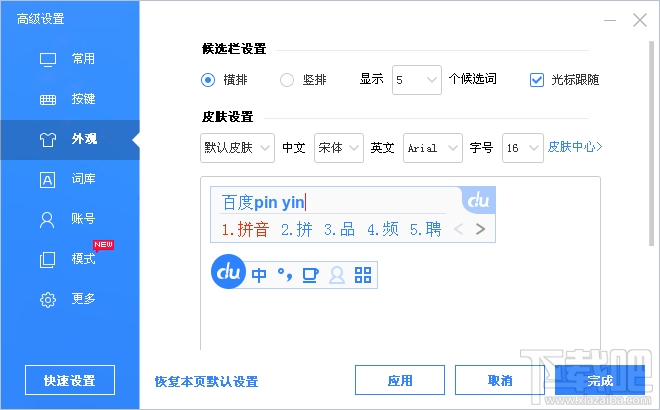Open the 皮肤中心 link
Screen dimensions: 660x410
pos(575,146)
